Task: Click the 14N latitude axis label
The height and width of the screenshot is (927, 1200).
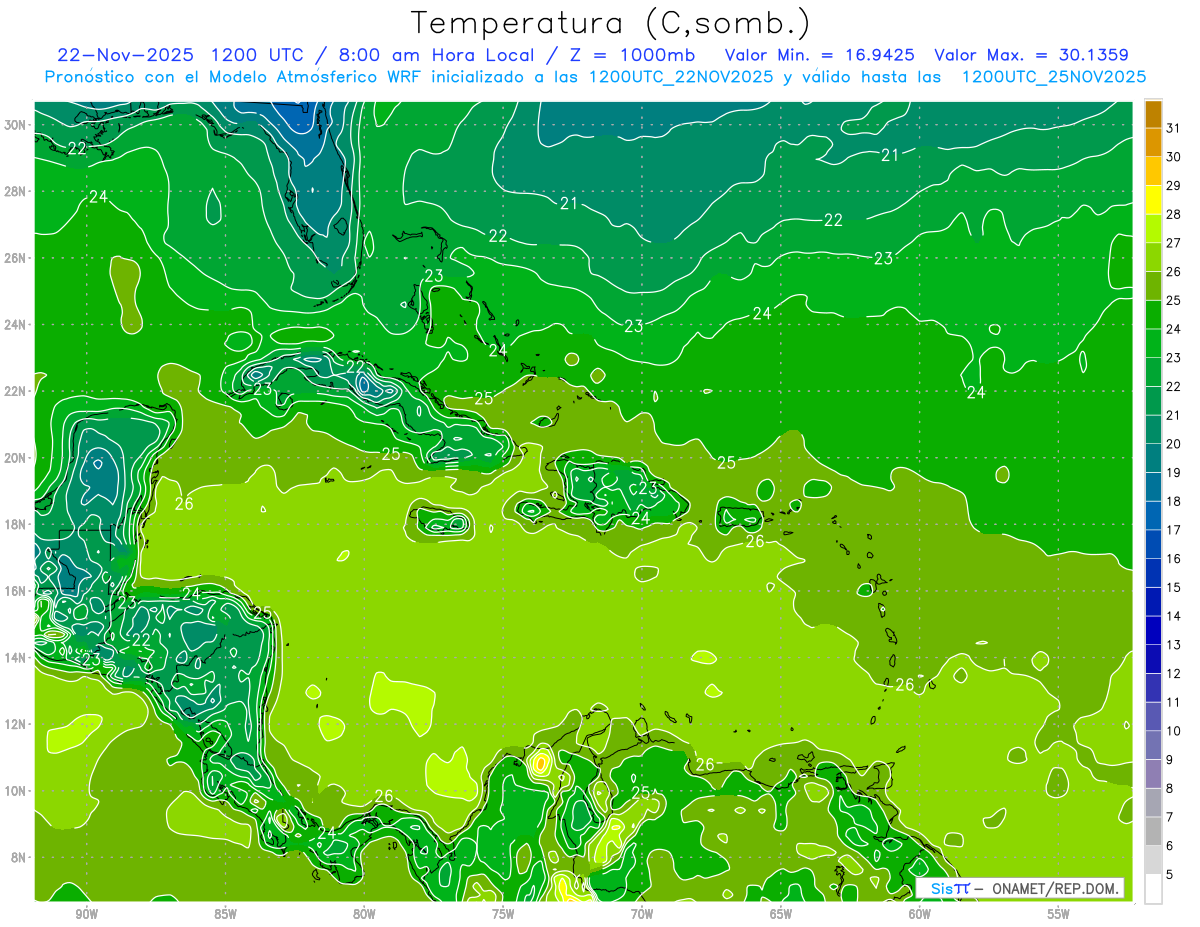Action: (x=17, y=658)
